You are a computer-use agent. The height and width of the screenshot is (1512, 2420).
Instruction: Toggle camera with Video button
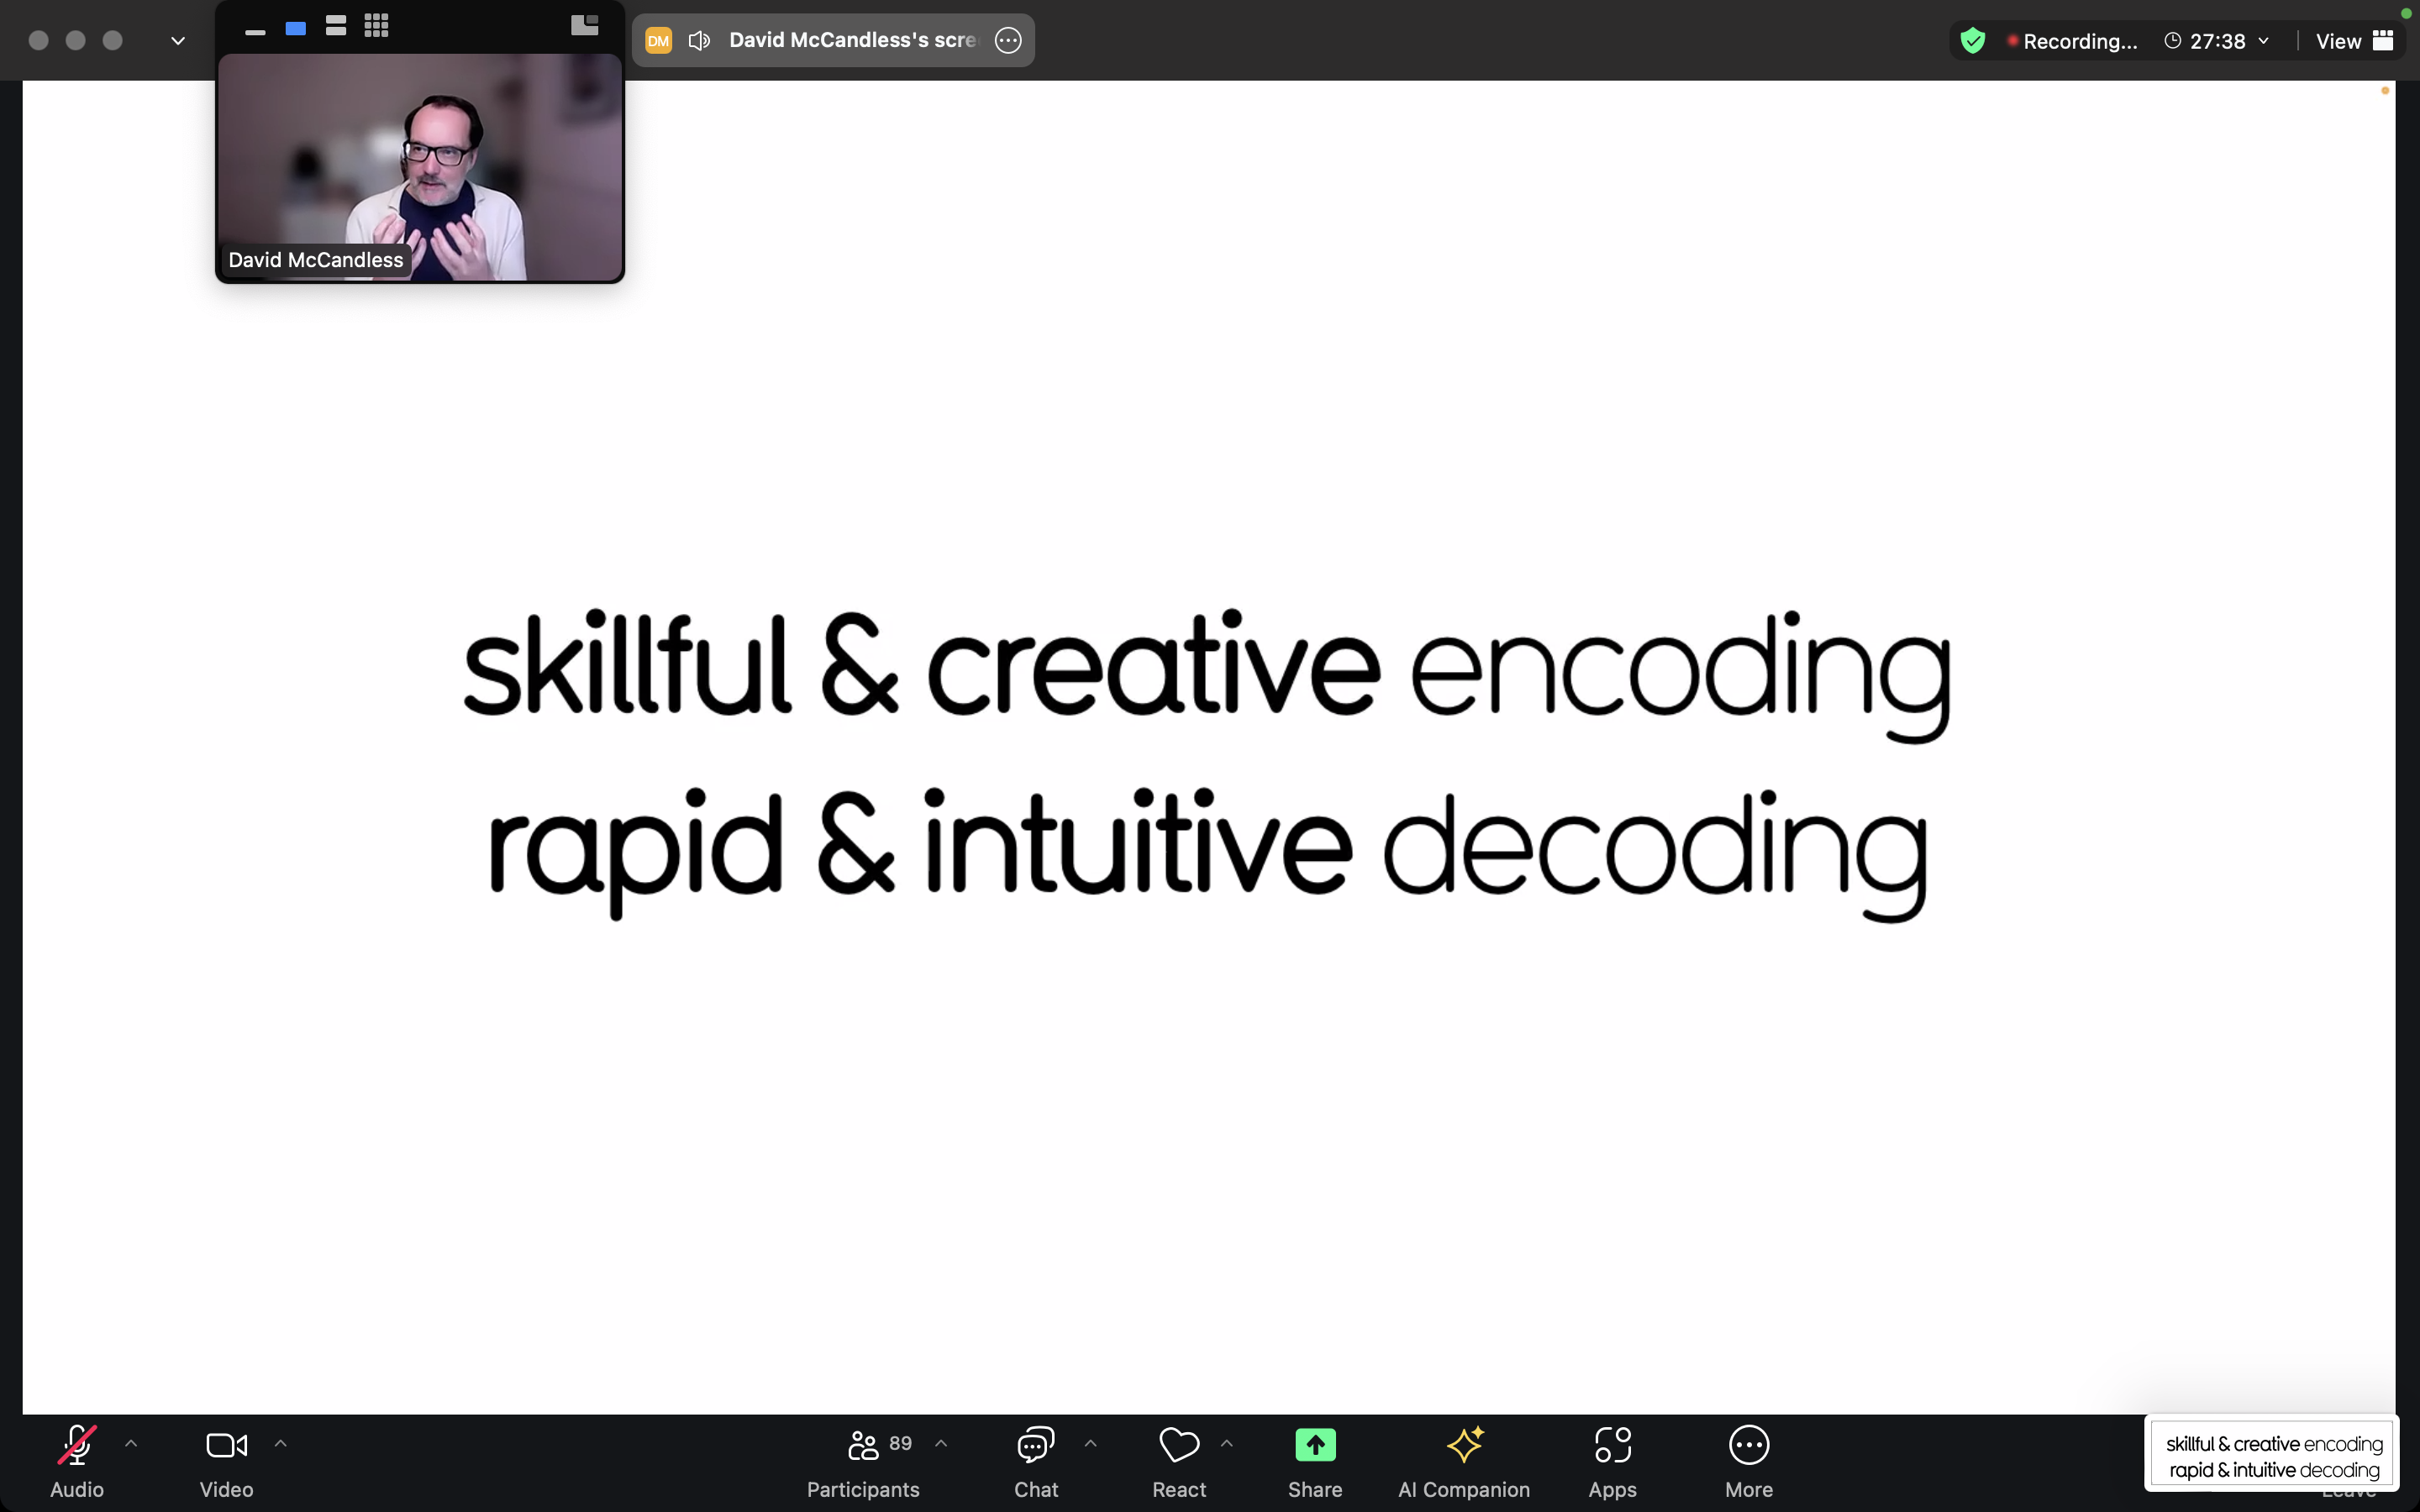click(x=226, y=1462)
